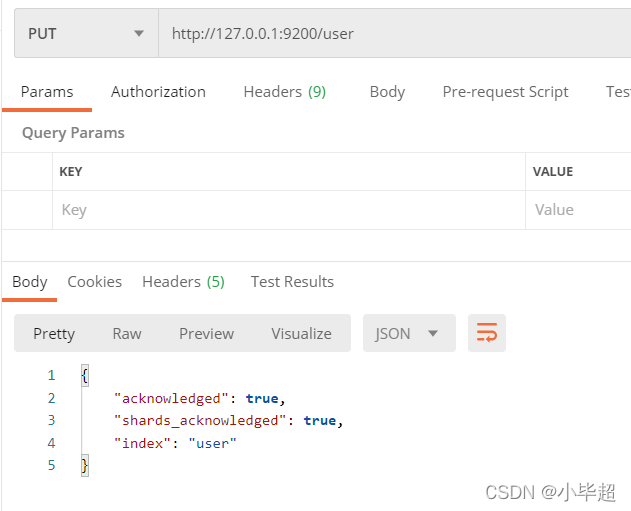
Task: Click the "user" value in response
Action: coord(212,443)
